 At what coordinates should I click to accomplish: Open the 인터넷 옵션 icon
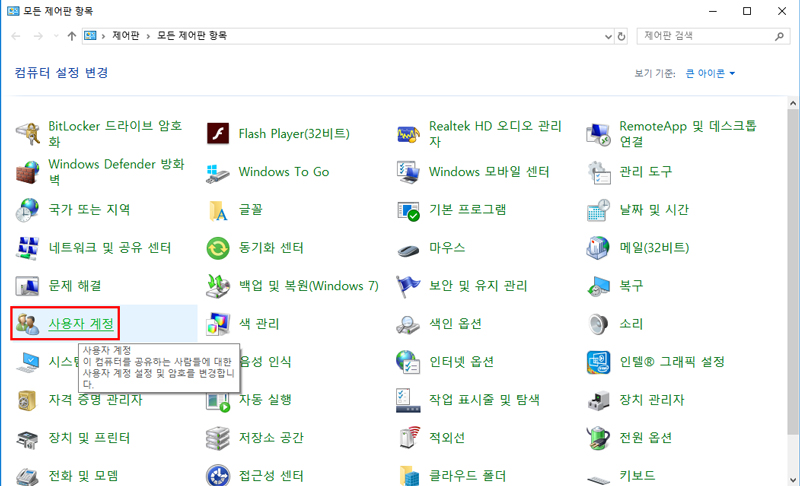408,362
